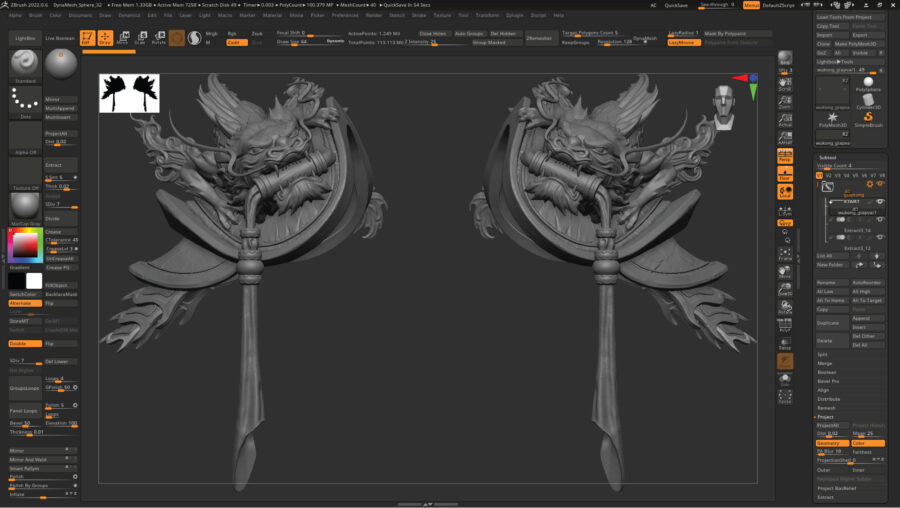Collapse the Project section
The image size is (900, 508).
click(826, 416)
